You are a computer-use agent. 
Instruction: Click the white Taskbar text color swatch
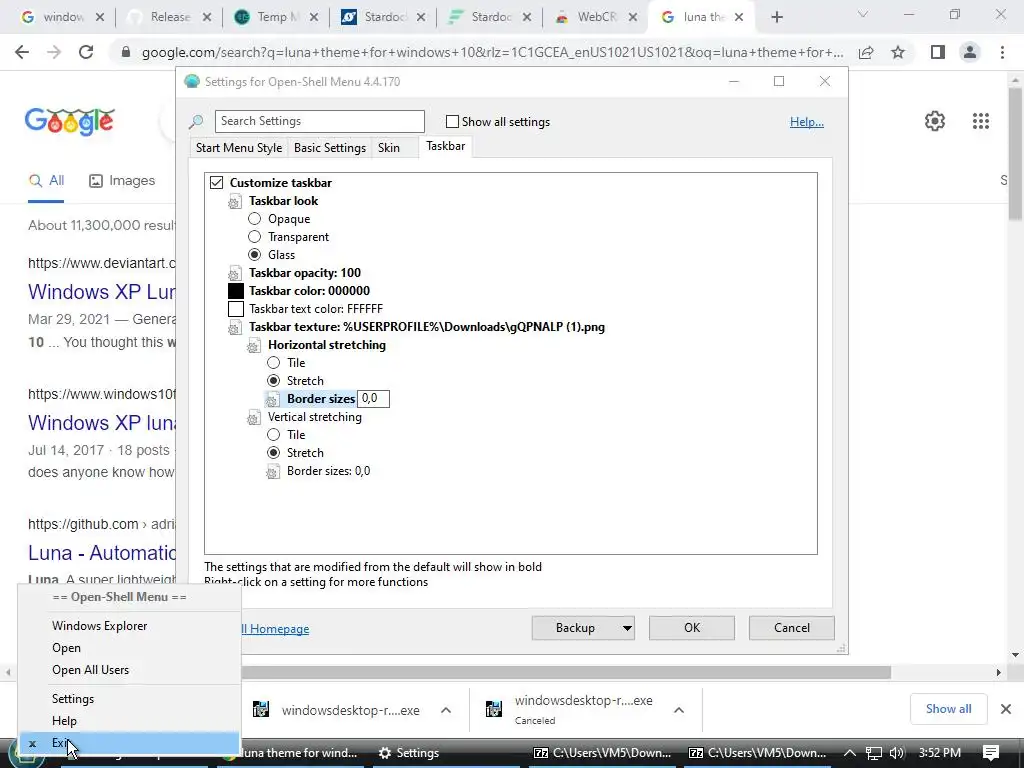[x=236, y=309]
